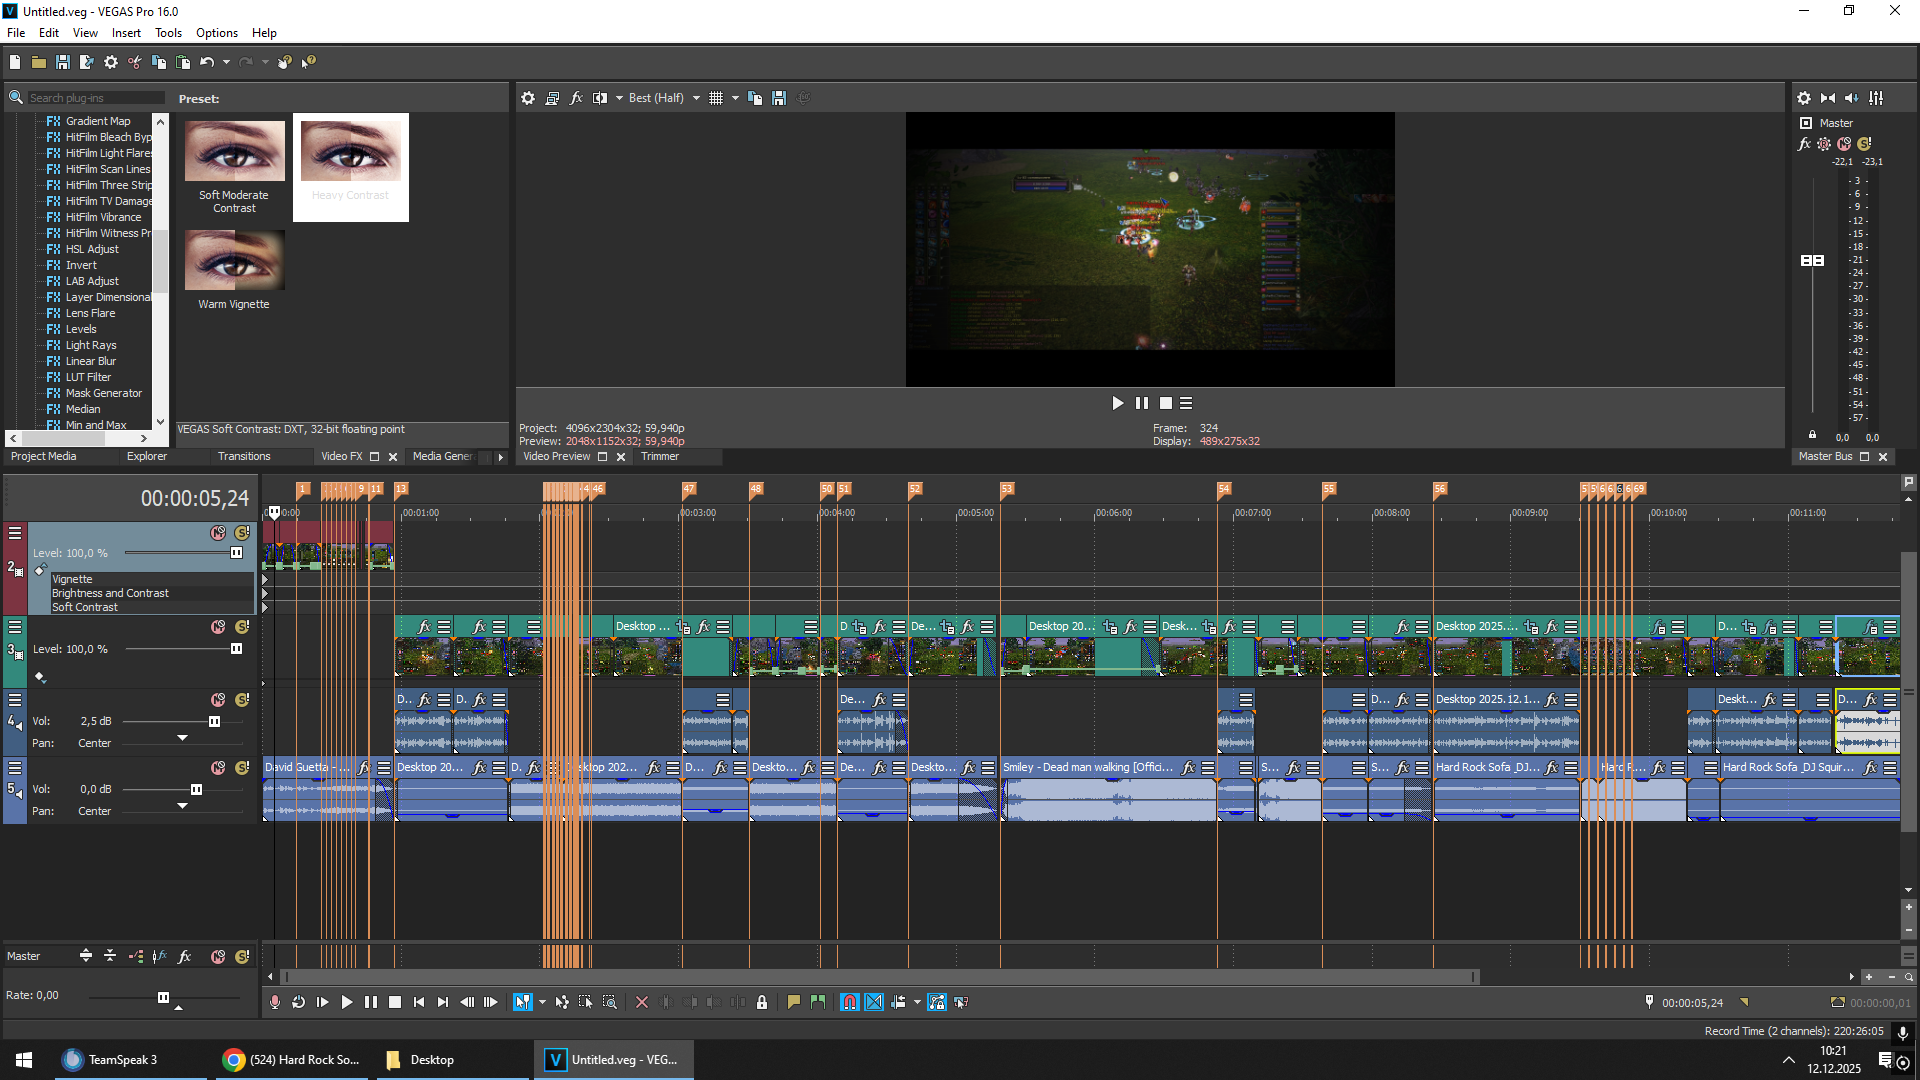This screenshot has width=1920, height=1080.
Task: Open the Master Bus mixer settings gear
Action: tap(1804, 98)
